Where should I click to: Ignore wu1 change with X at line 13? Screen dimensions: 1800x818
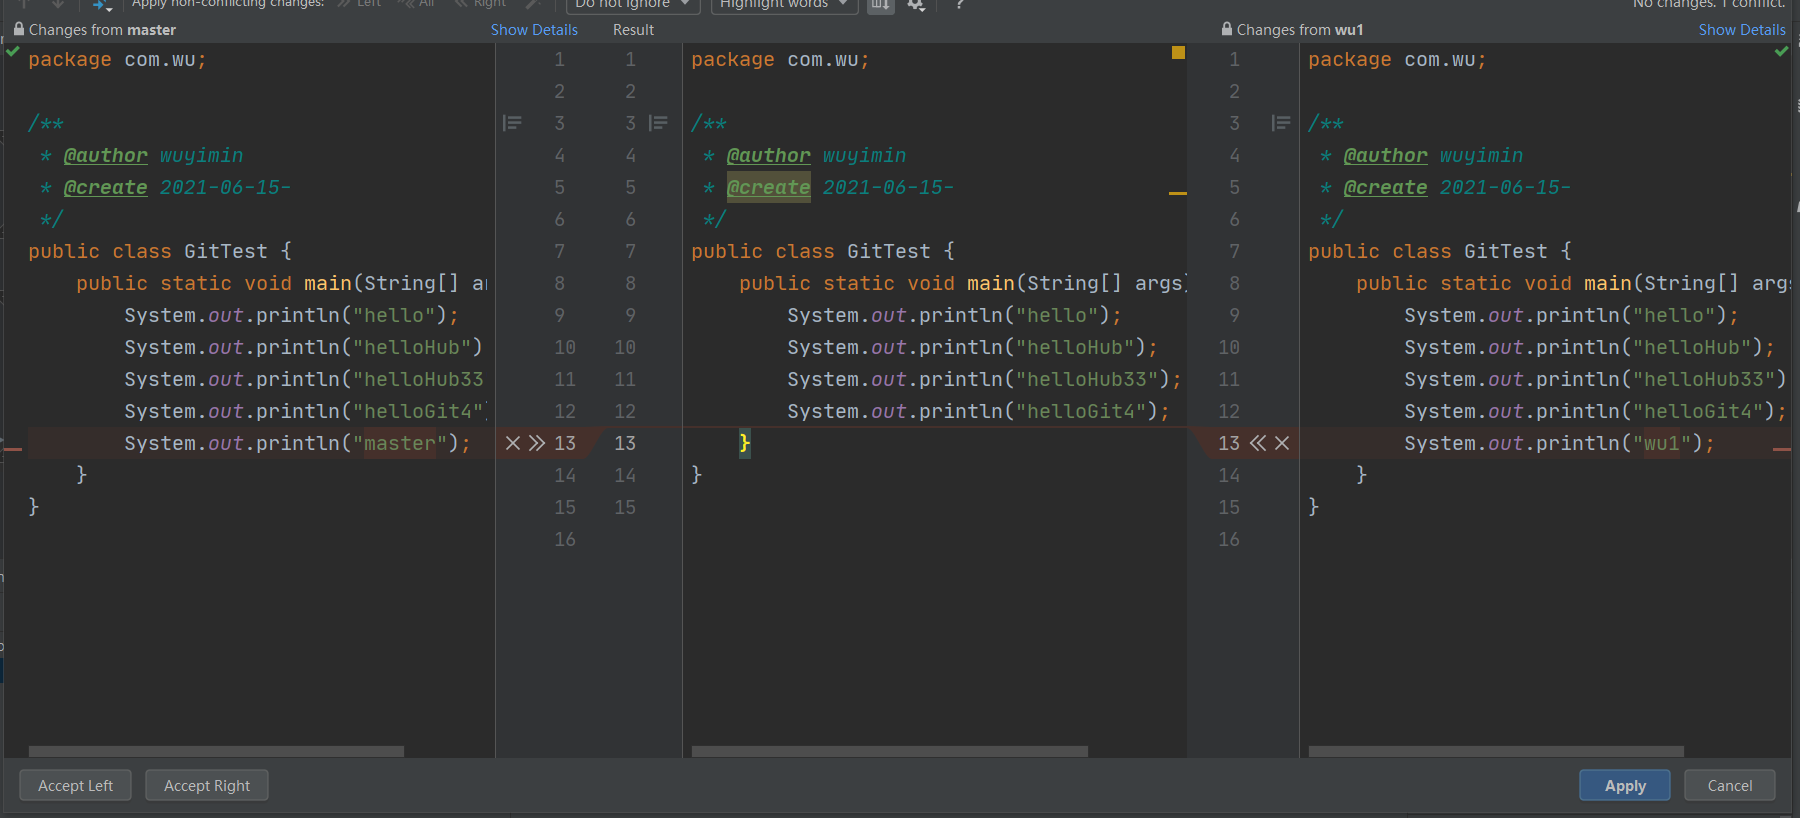pos(1282,443)
